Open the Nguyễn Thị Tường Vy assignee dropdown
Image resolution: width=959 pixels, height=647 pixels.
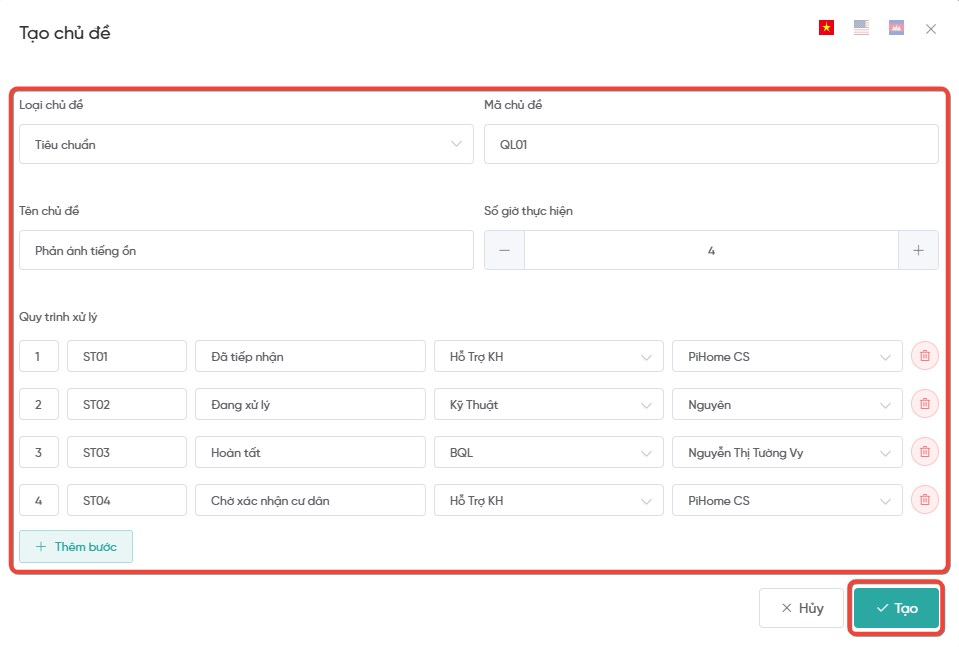coord(786,453)
